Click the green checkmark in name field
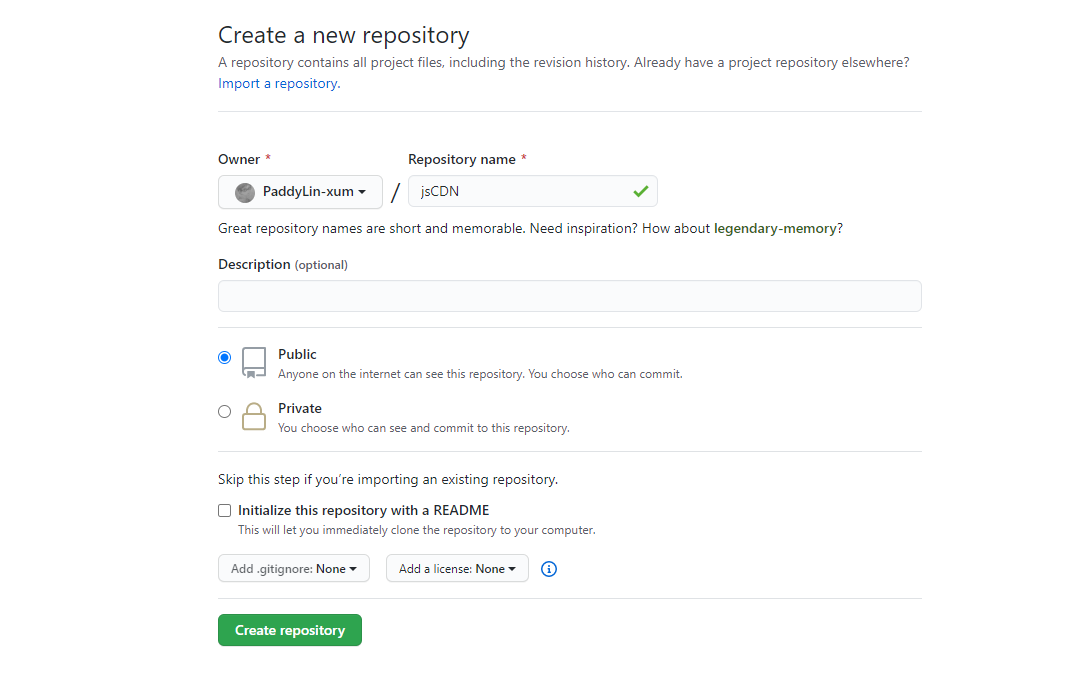This screenshot has width=1085, height=673. [641, 192]
